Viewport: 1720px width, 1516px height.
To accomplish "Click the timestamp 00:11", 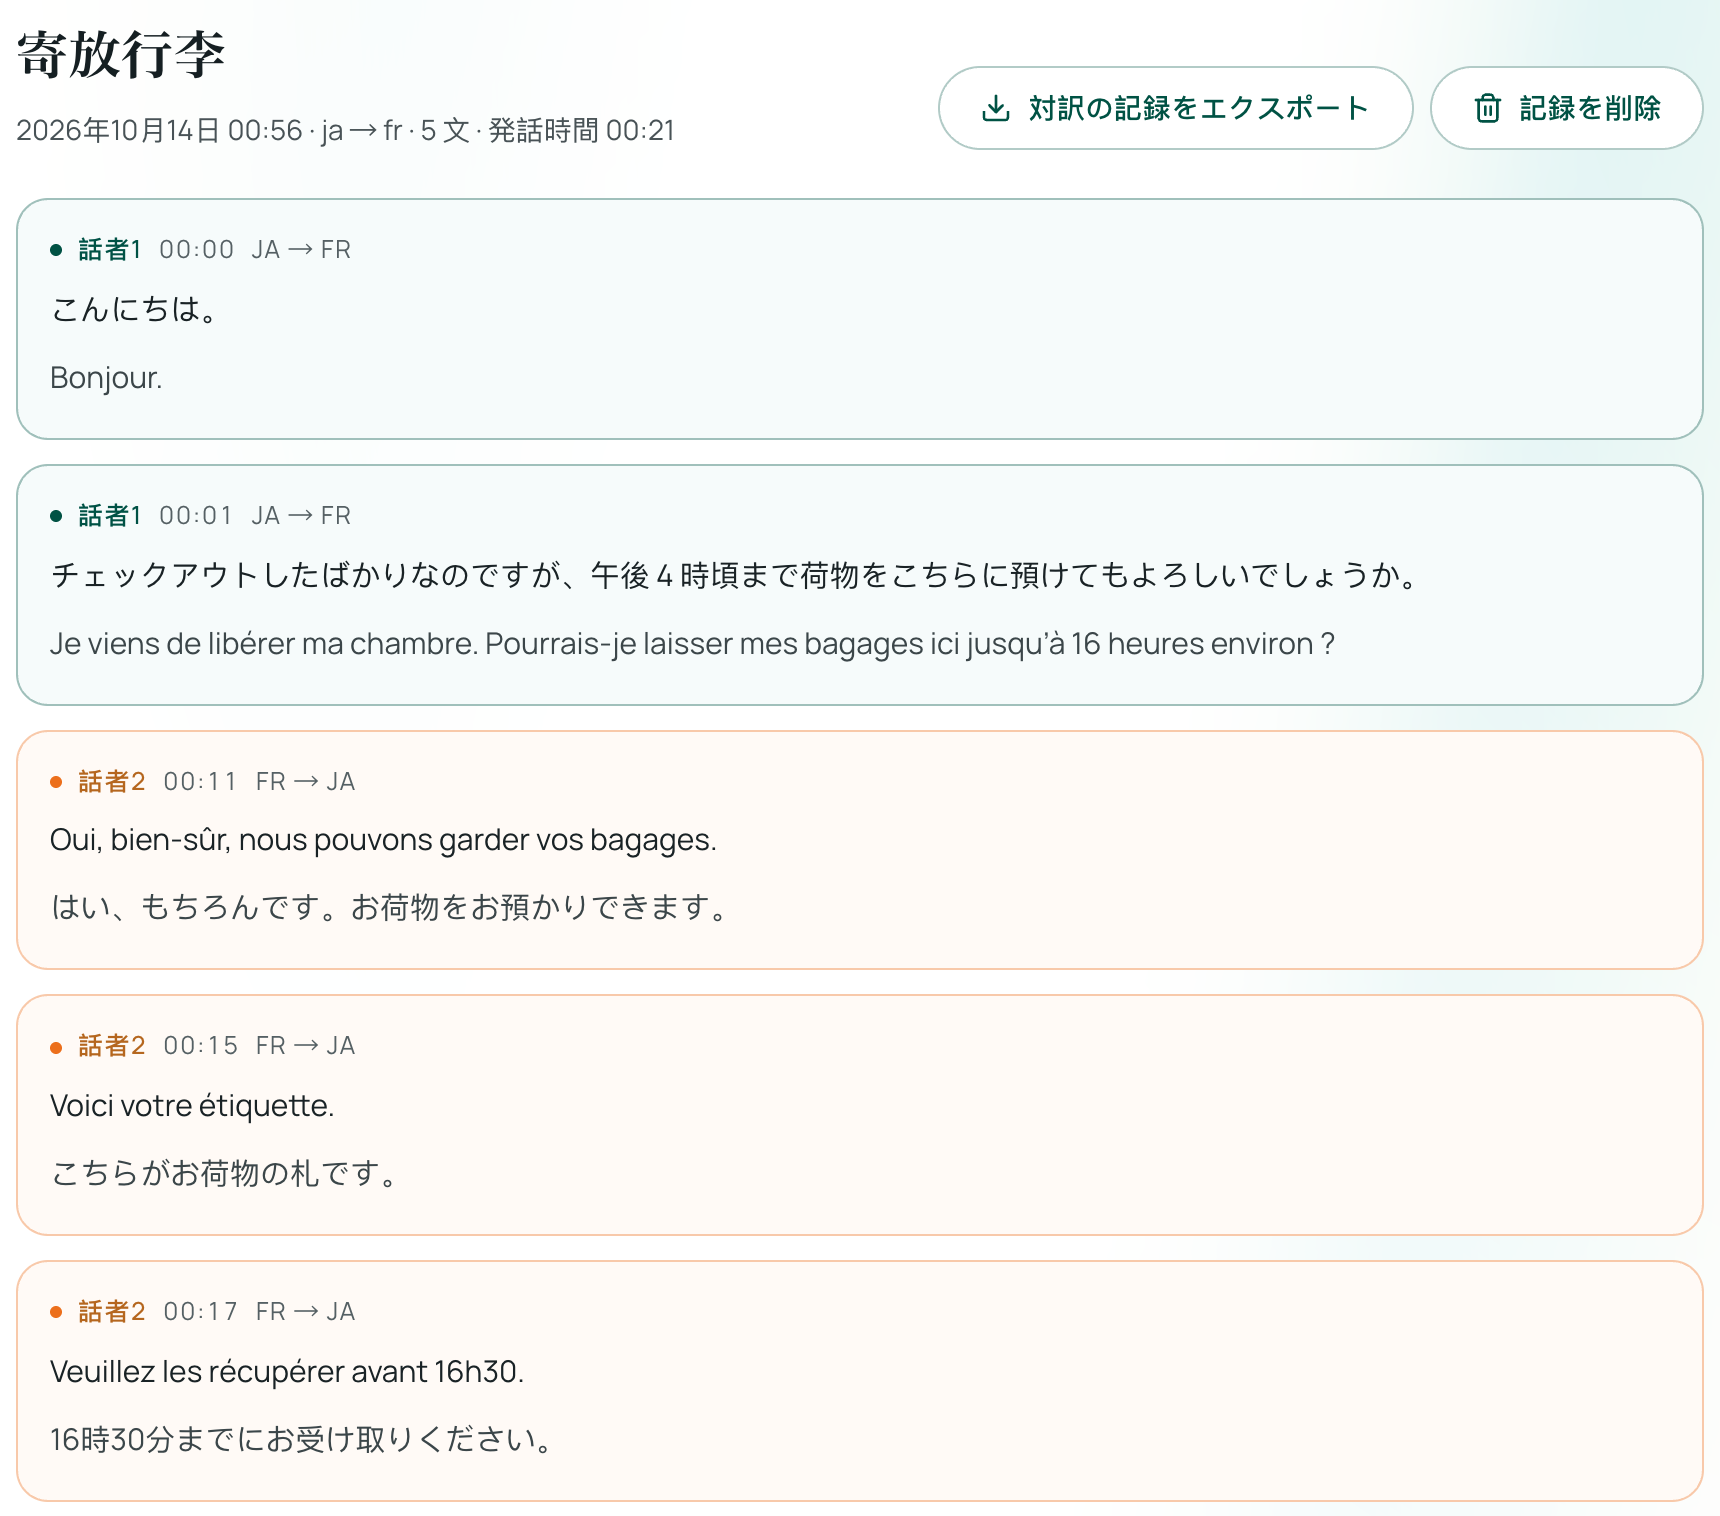I will tap(201, 782).
